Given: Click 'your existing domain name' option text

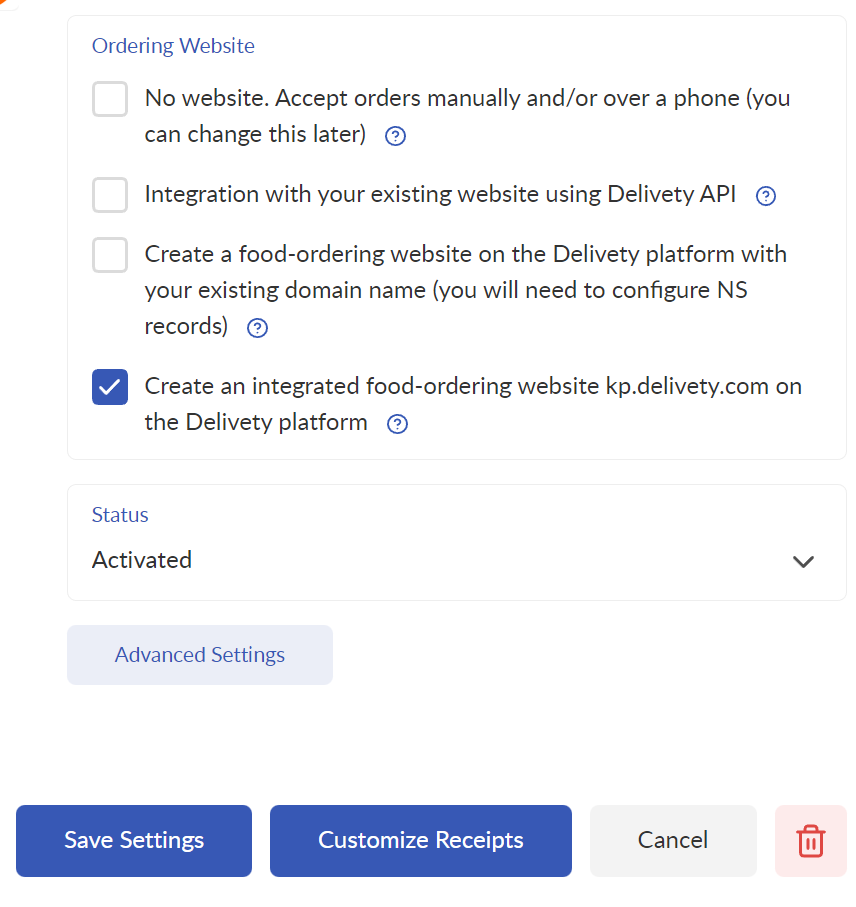Looking at the screenshot, I should point(466,290).
